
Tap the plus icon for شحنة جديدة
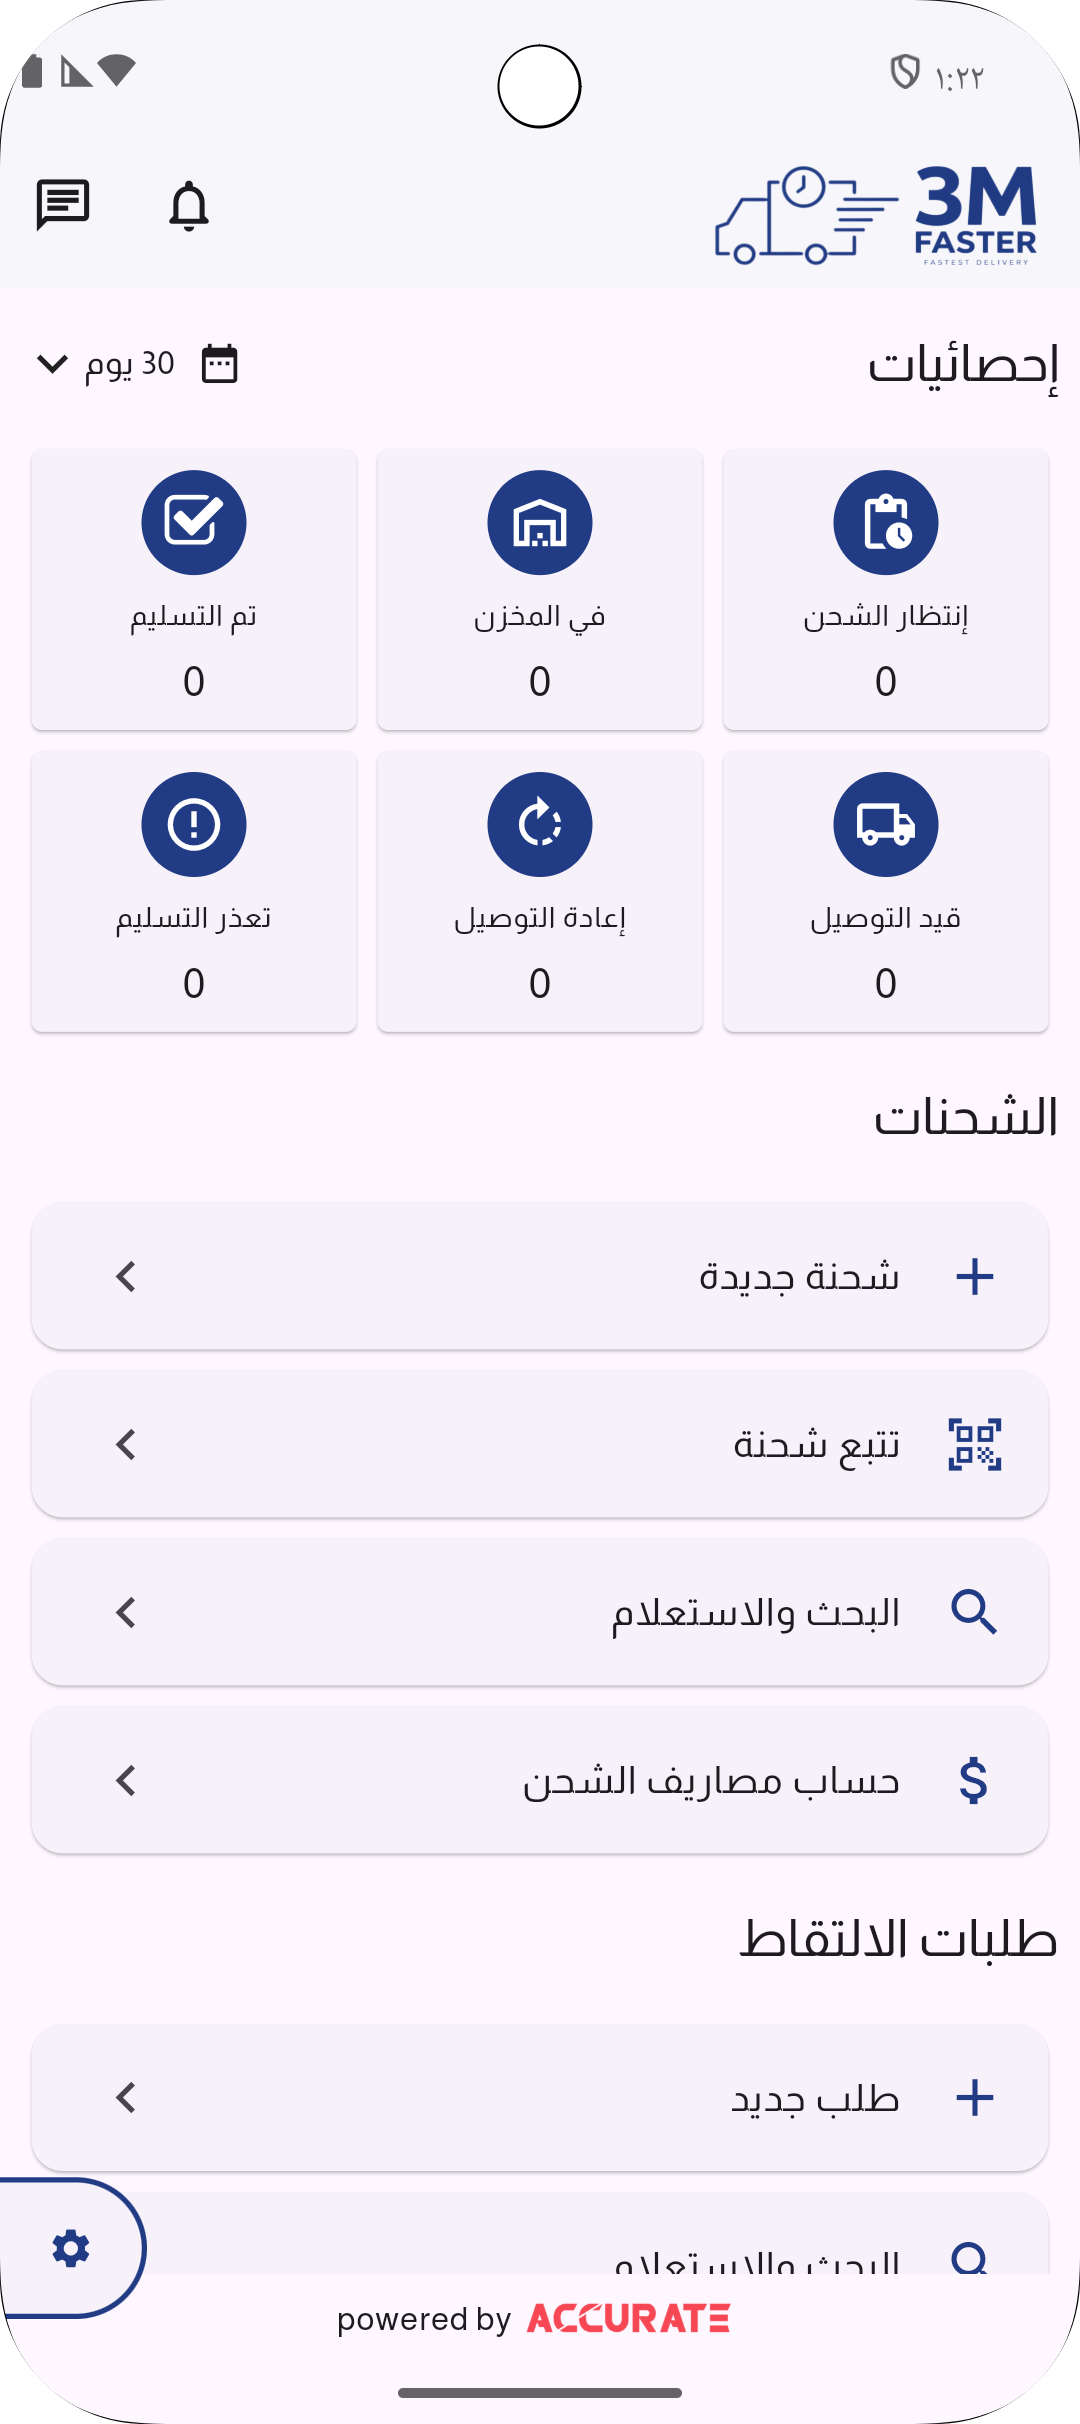pyautogui.click(x=975, y=1277)
